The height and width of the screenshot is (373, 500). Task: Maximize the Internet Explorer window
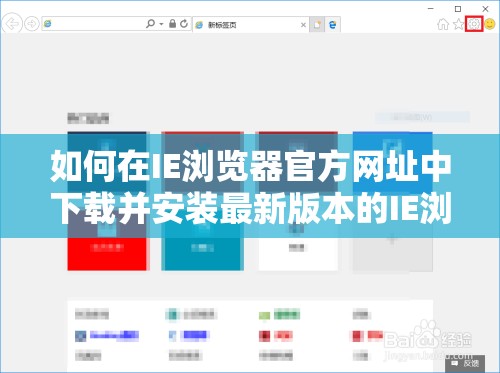pos(458,9)
